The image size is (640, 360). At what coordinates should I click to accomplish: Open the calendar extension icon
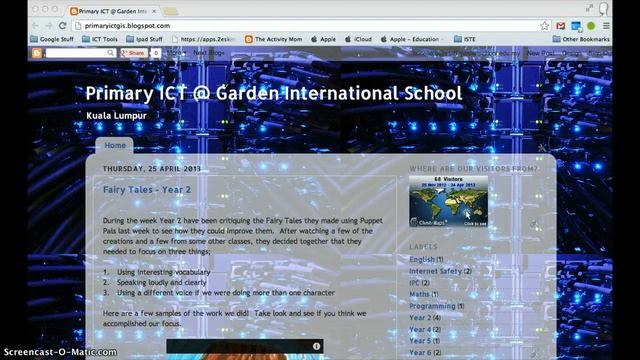point(576,26)
